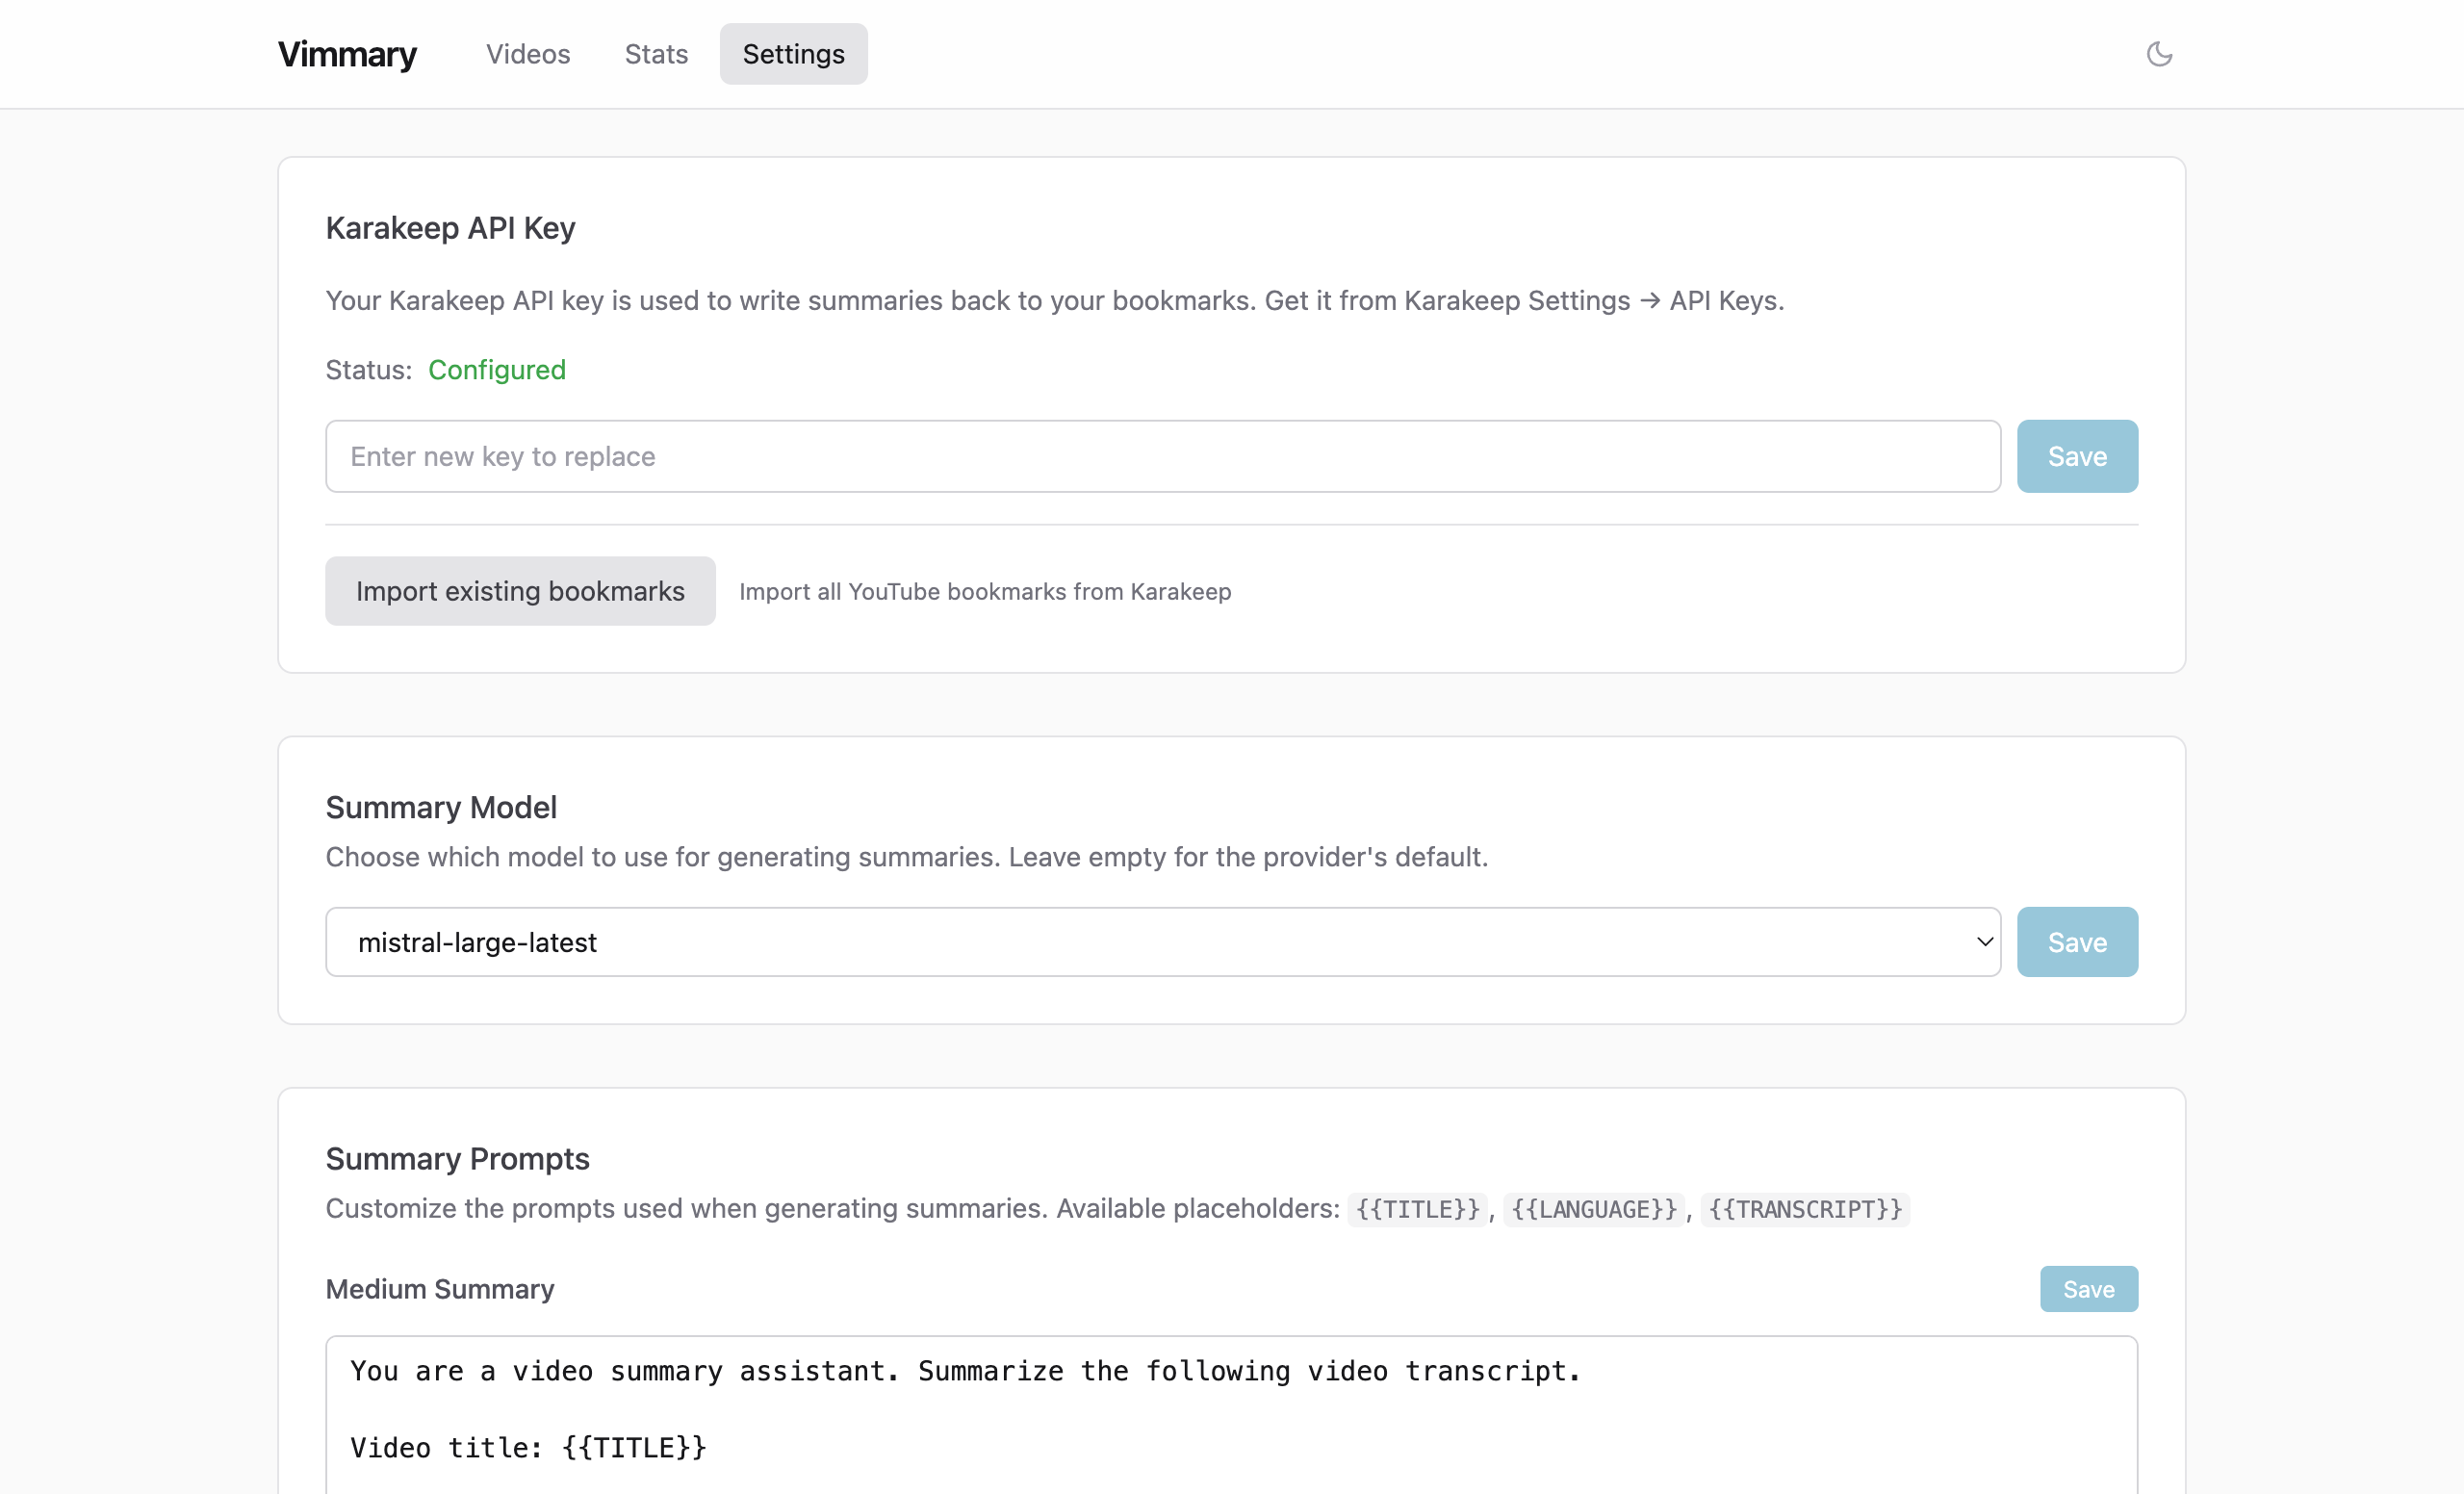Screen dimensions: 2464x1494
Task: Save the Medium Summary prompt
Action: [2088, 1289]
